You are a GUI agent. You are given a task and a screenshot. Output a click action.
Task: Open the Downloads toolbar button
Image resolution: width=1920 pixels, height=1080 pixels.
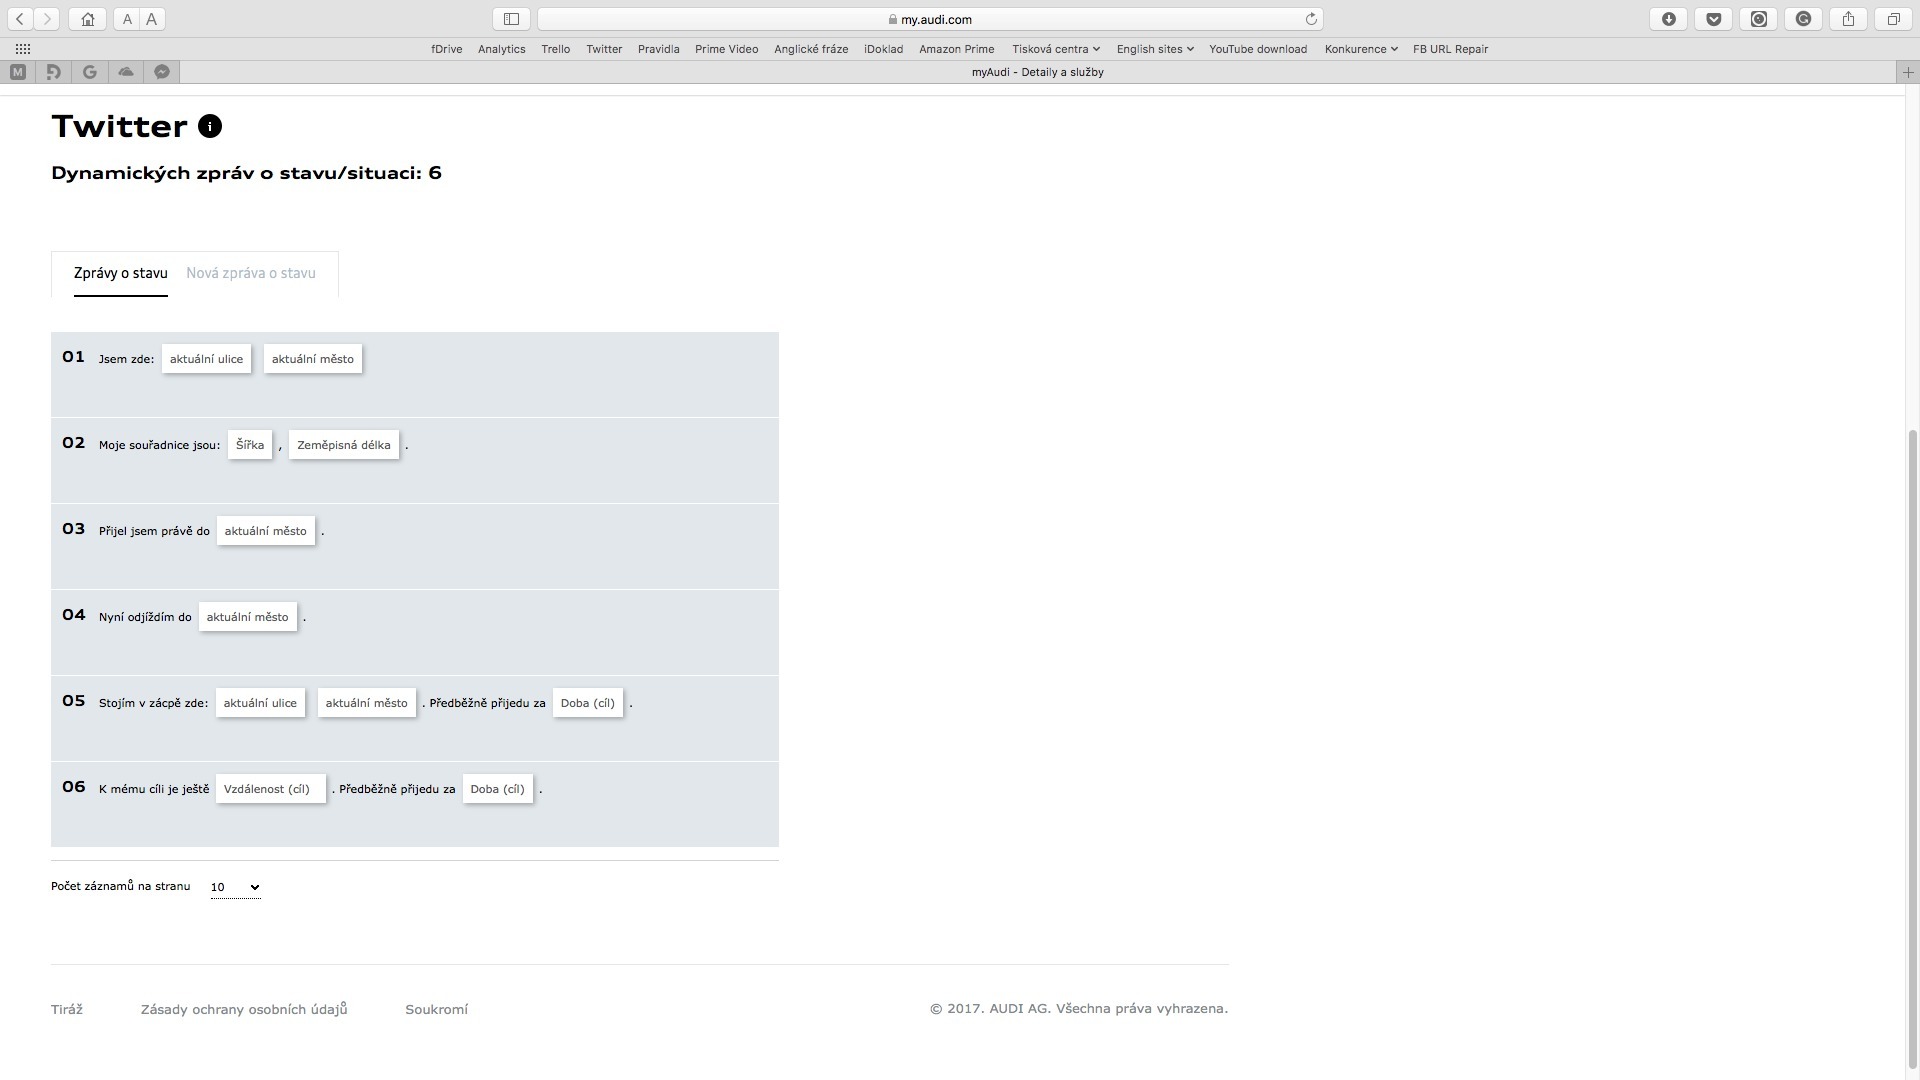[1668, 19]
